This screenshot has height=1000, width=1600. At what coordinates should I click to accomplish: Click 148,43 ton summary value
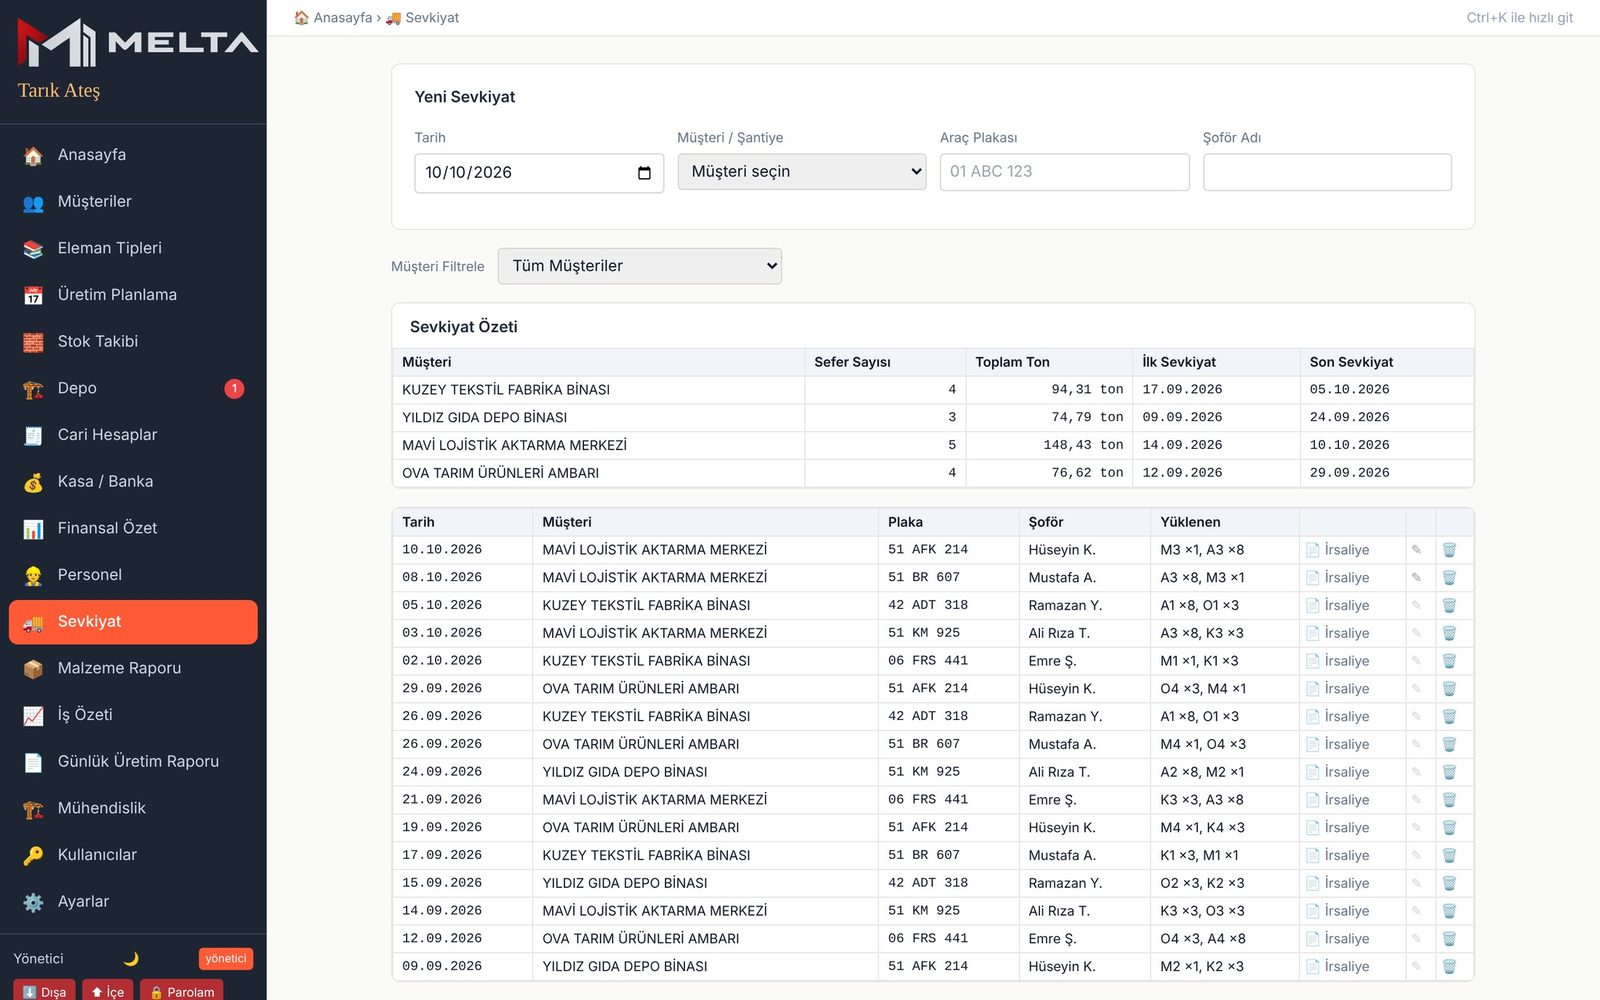[x=1083, y=445]
